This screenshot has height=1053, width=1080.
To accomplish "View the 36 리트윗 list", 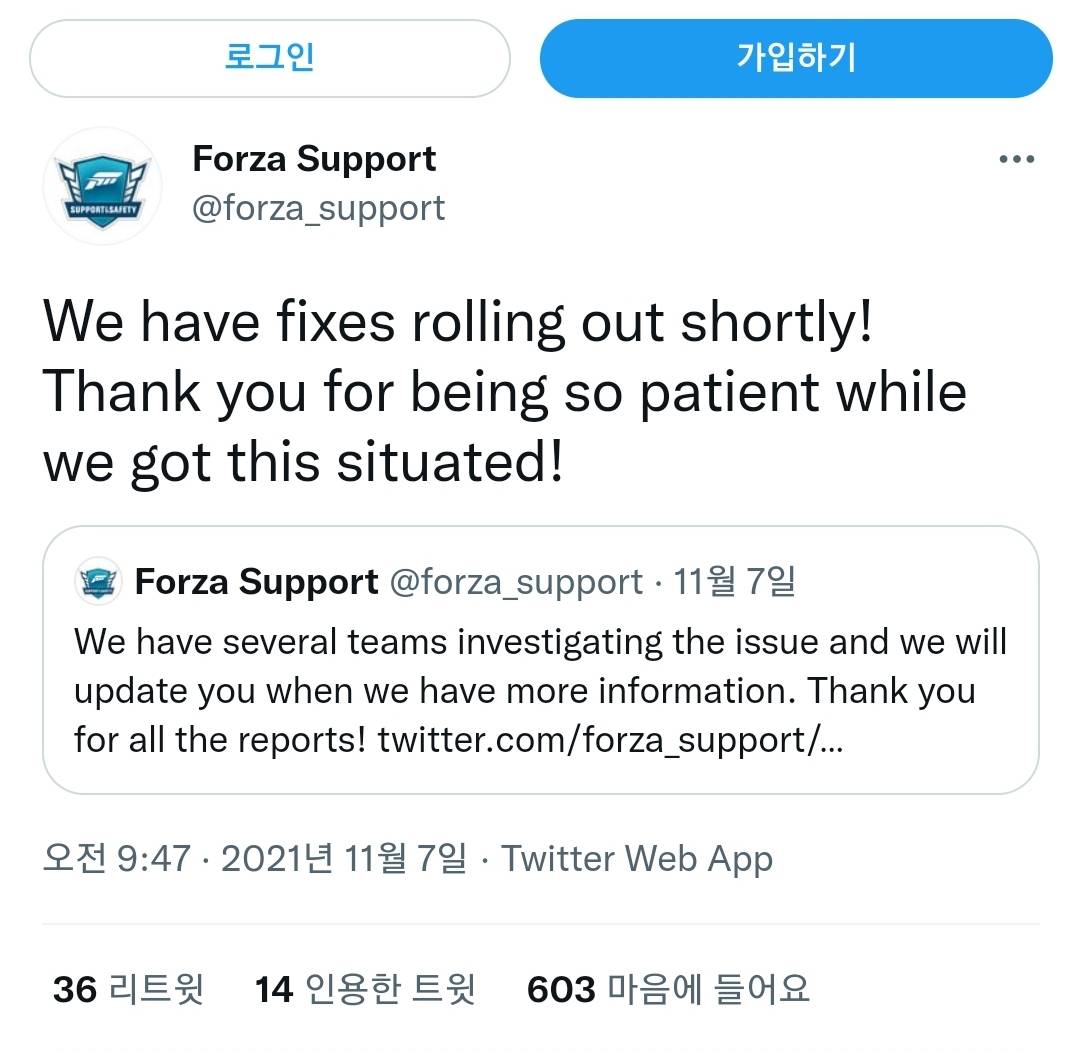I will click(x=128, y=989).
